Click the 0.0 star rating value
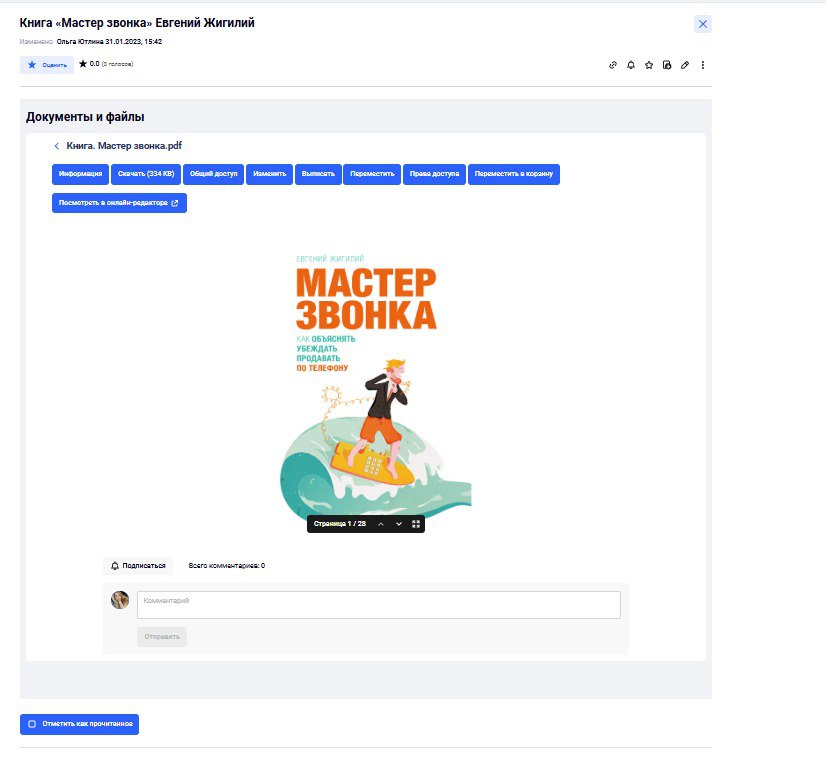 pos(94,64)
